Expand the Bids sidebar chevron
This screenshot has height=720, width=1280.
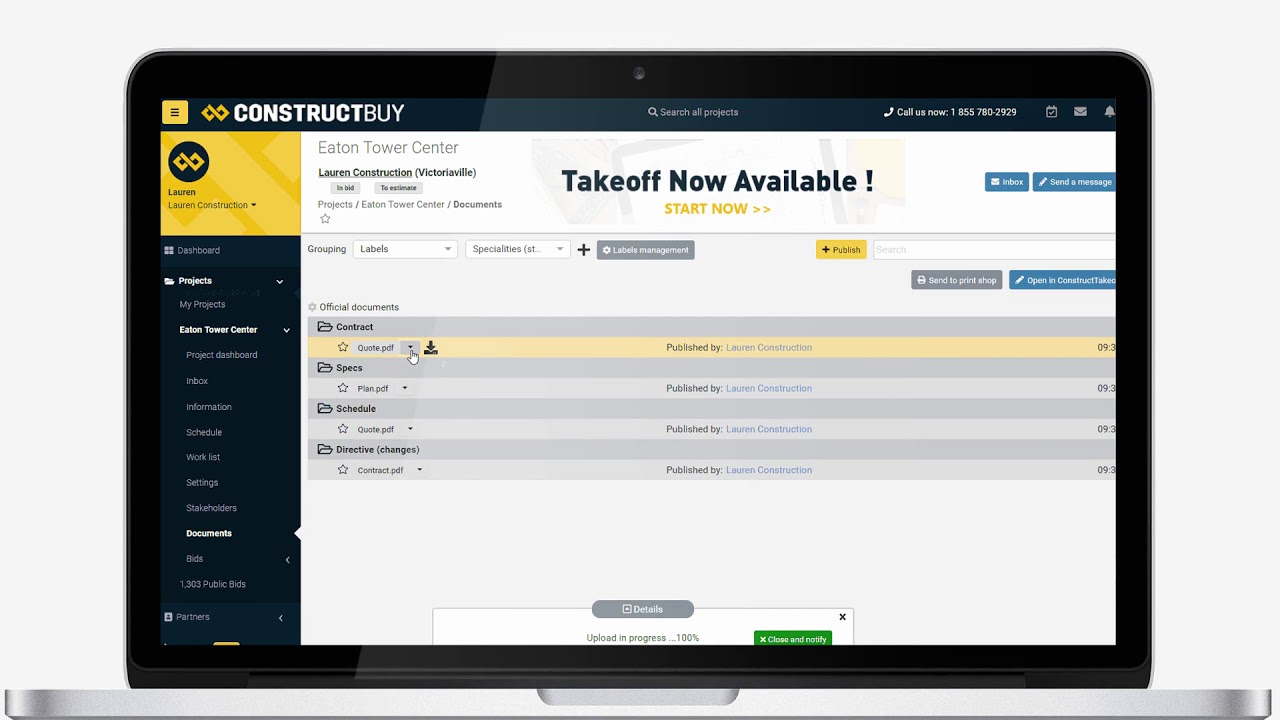288,560
